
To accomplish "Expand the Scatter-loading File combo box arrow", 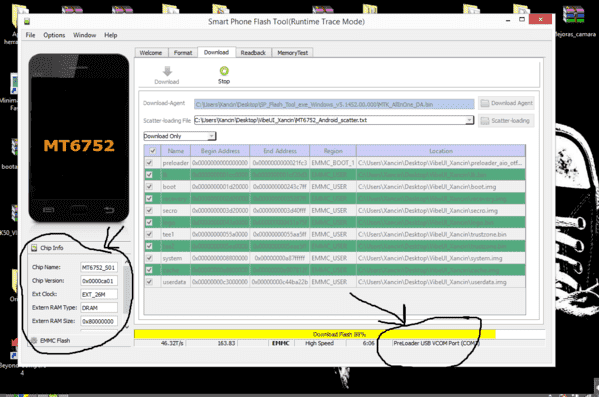I will point(469,120).
